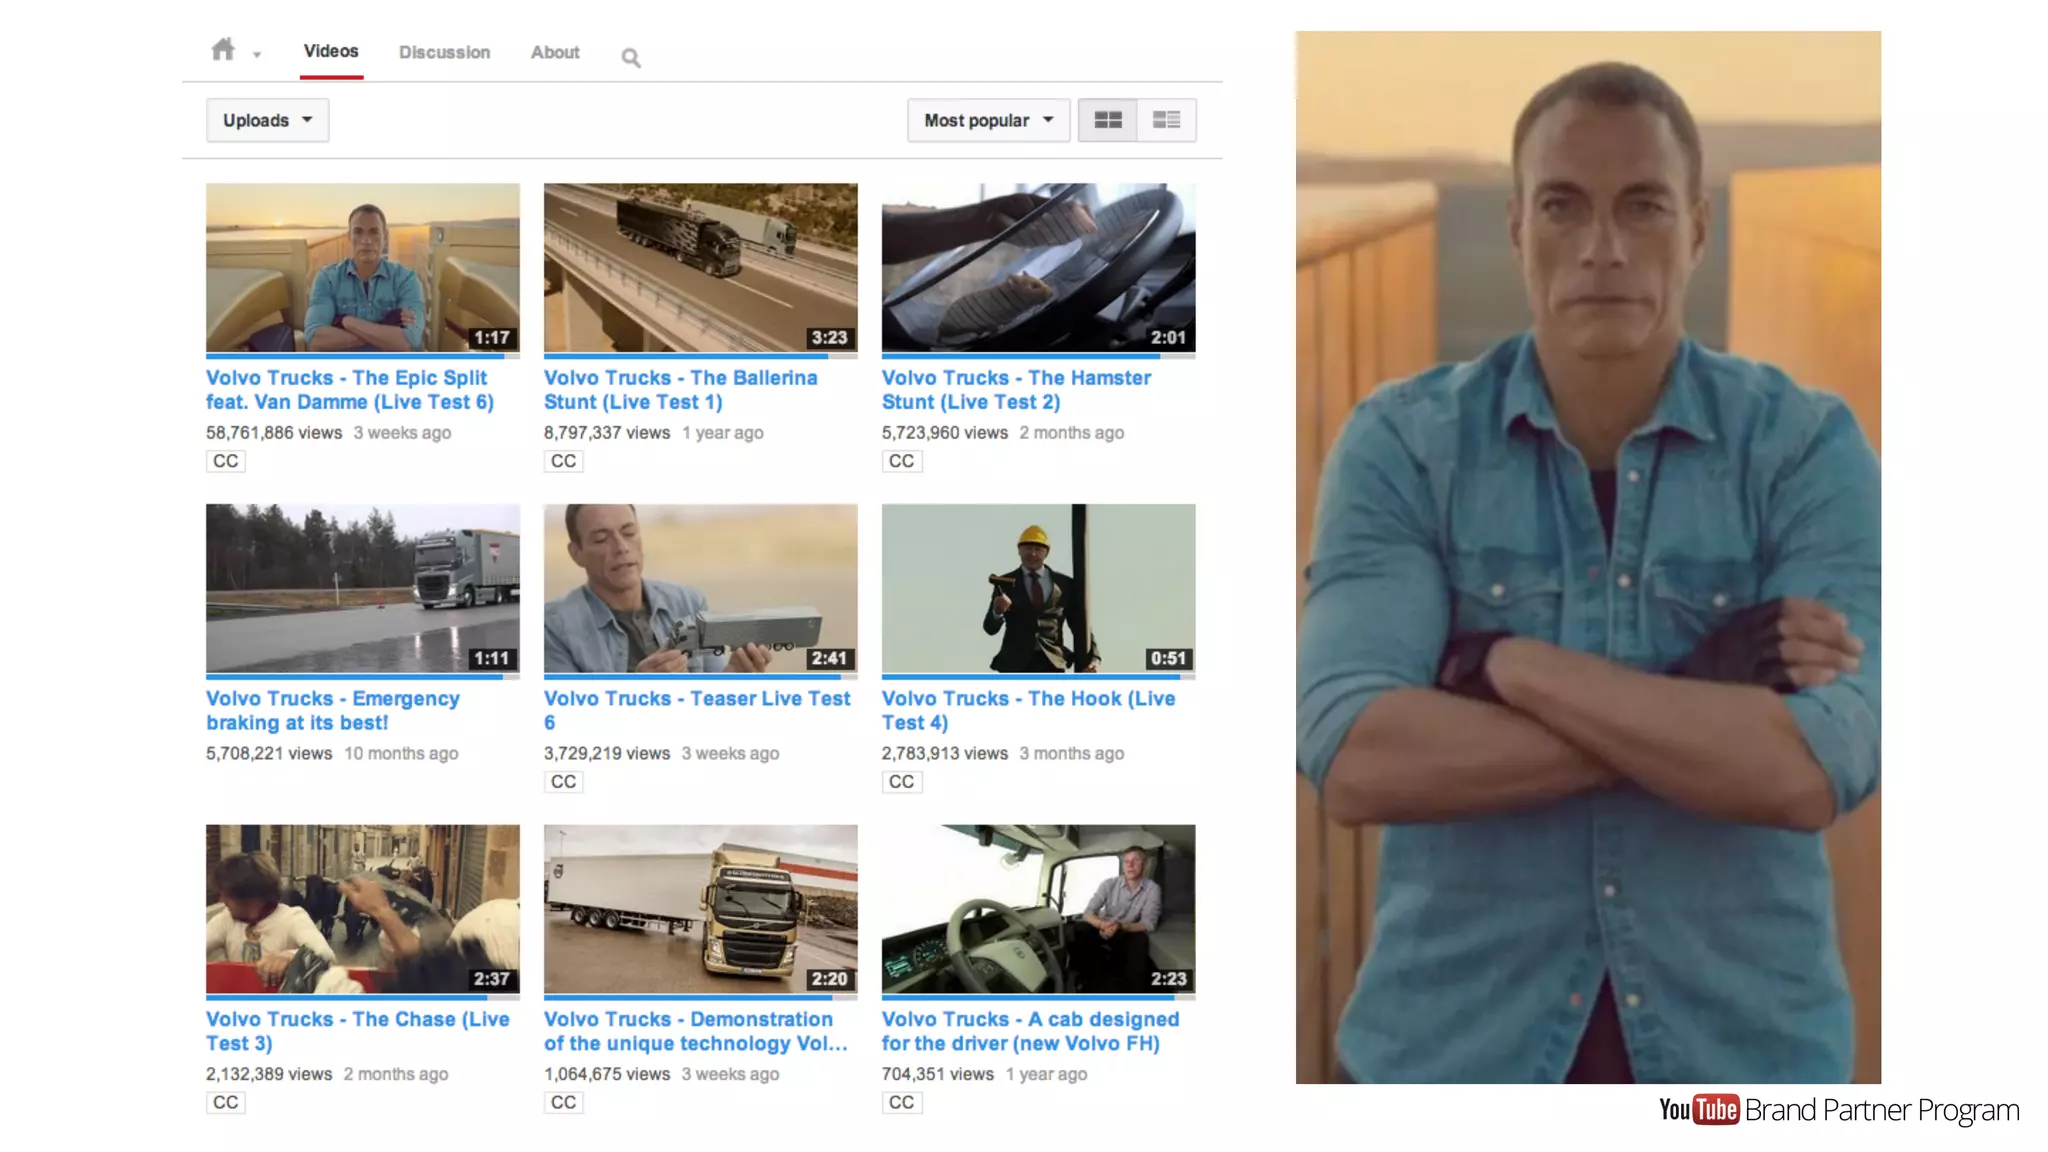Open the Discussion tab

pos(444,52)
